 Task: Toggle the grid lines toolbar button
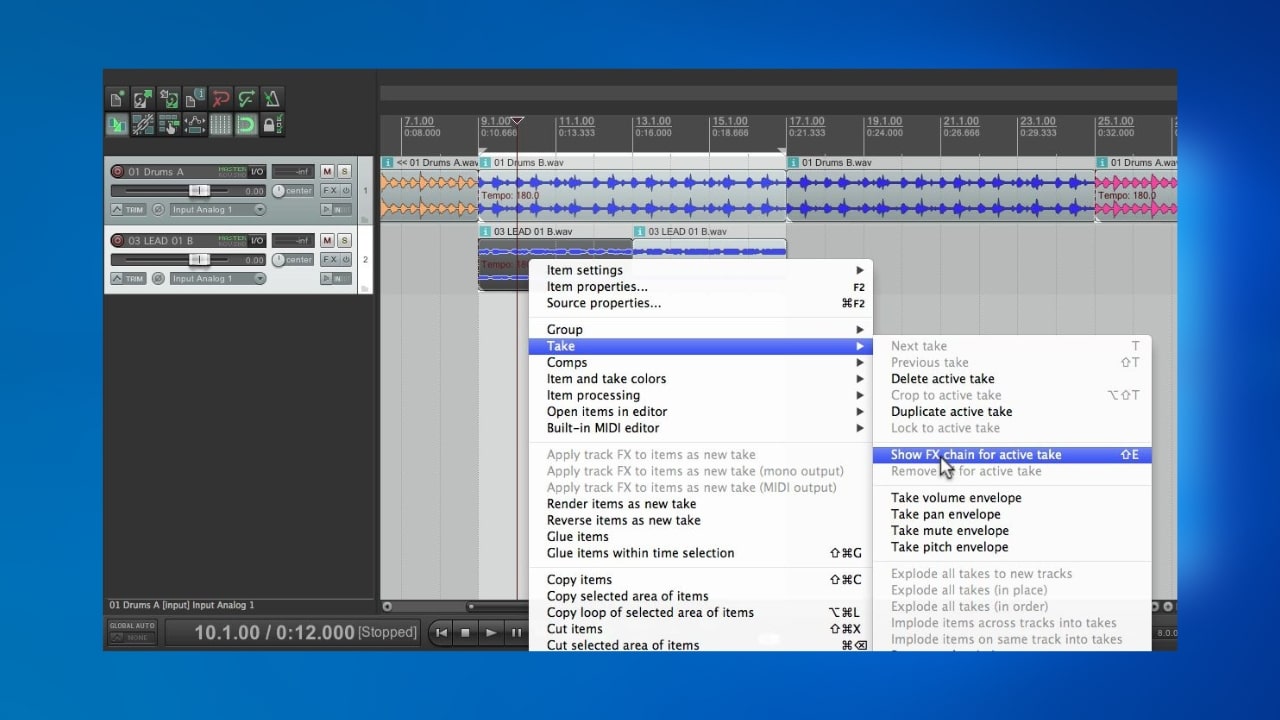click(221, 124)
